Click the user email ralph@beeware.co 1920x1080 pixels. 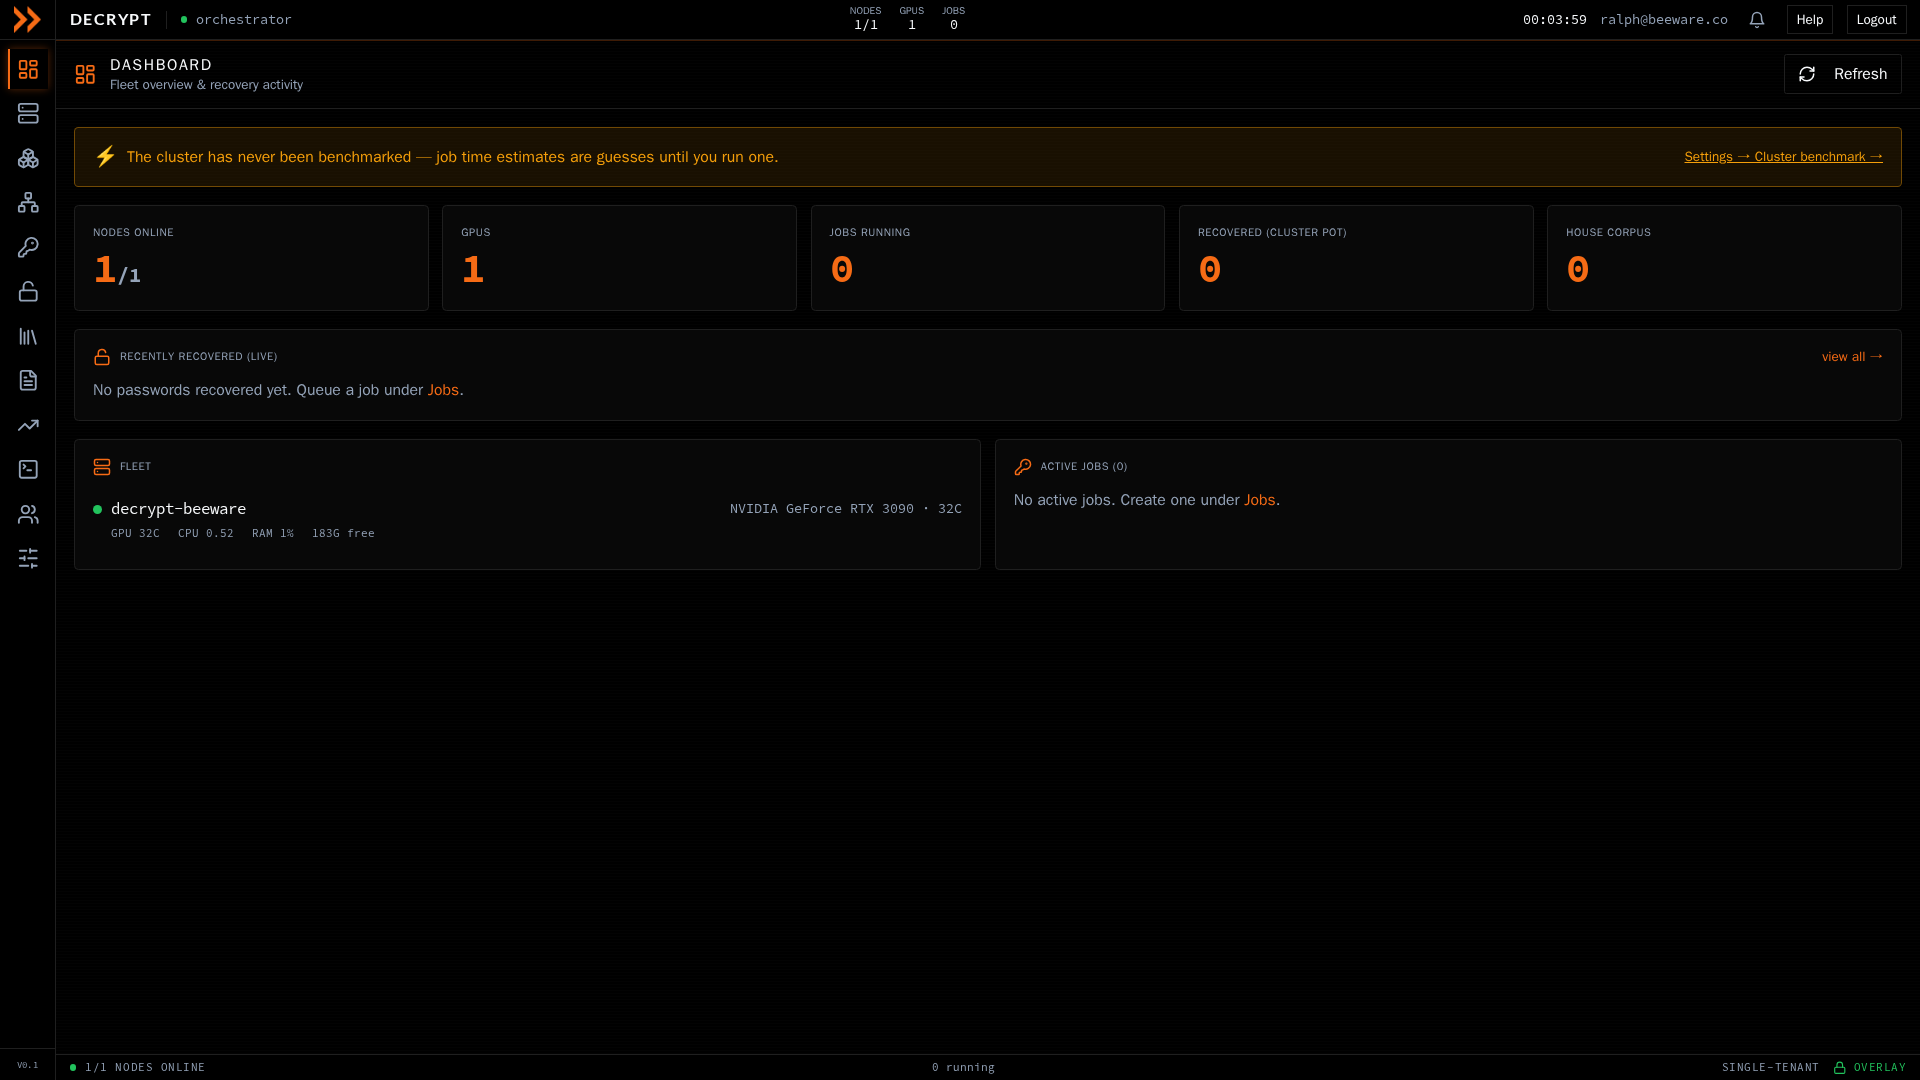[x=1663, y=19]
